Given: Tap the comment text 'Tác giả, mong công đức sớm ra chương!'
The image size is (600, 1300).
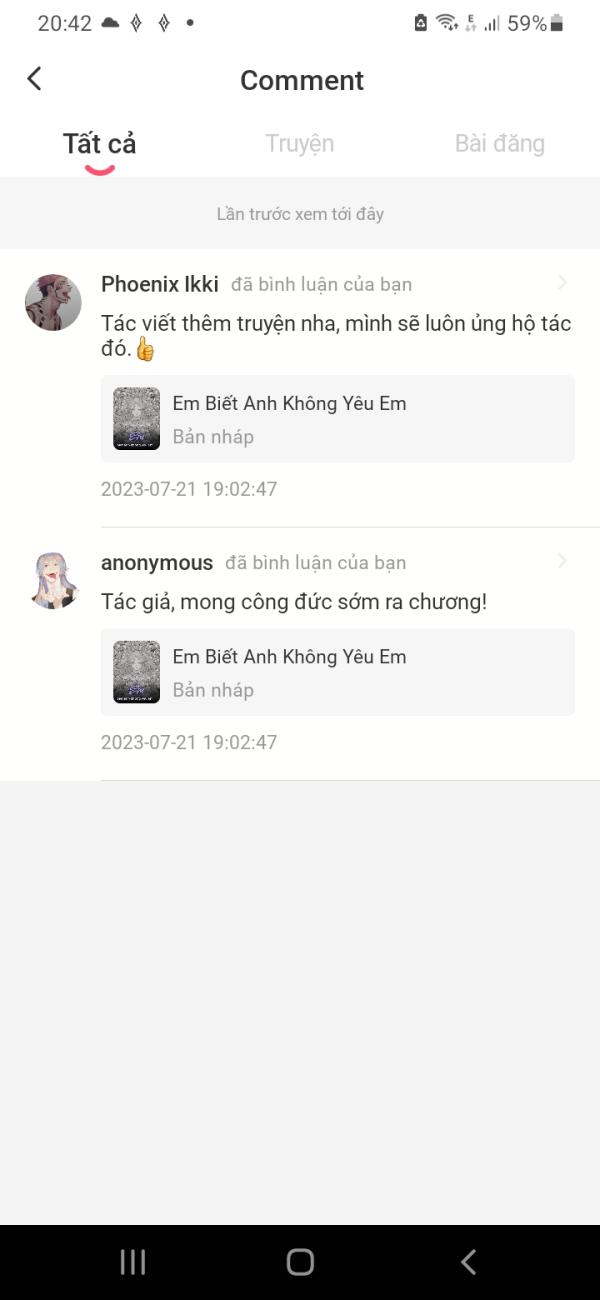Looking at the screenshot, I should (294, 602).
